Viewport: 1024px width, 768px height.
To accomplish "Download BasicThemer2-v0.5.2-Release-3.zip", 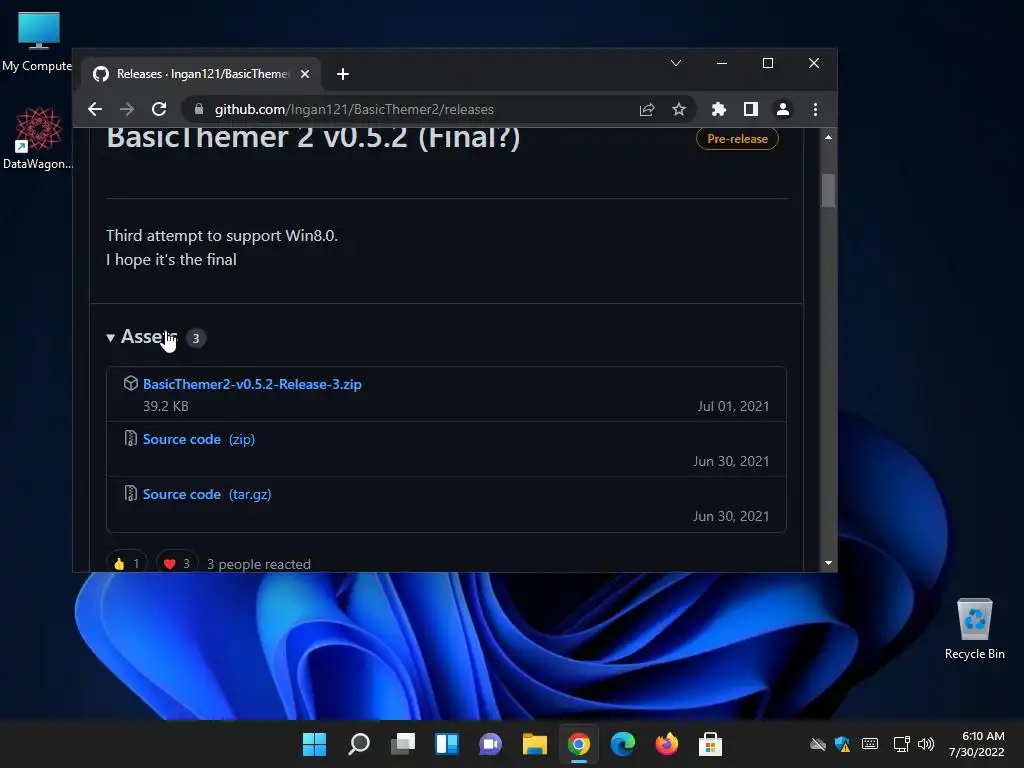I will 252,384.
